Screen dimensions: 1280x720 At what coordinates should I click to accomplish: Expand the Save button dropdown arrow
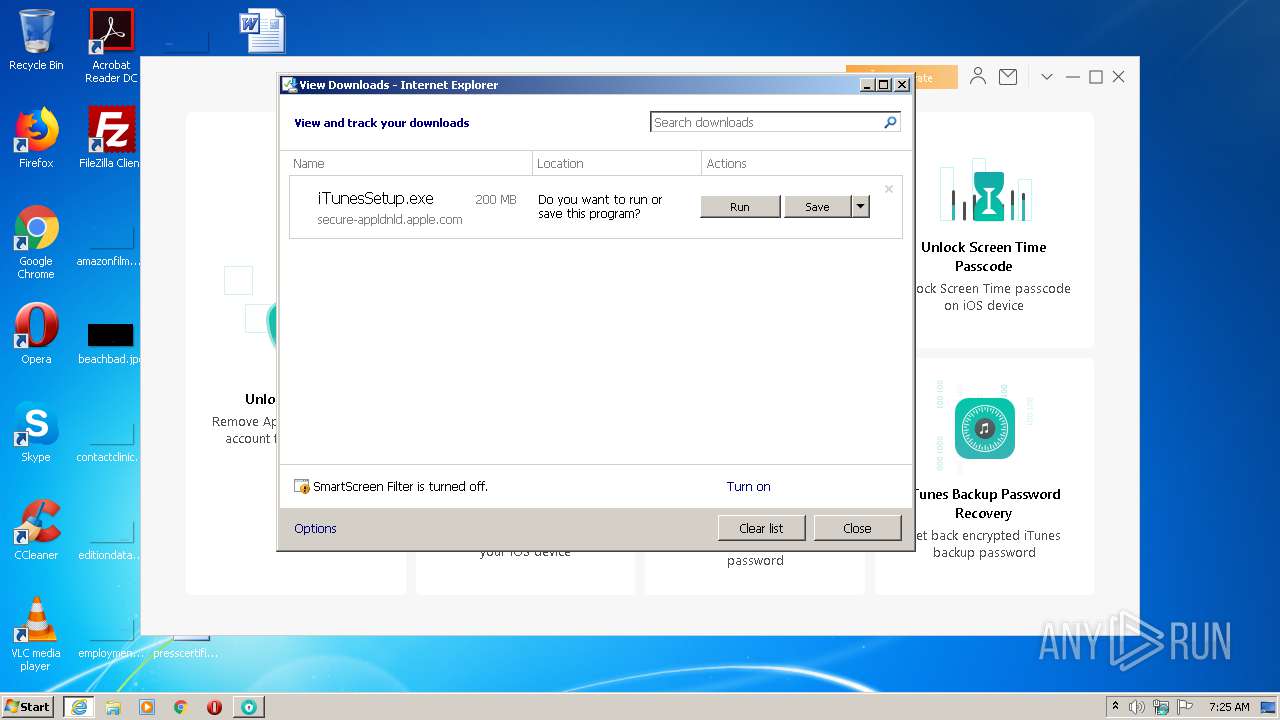860,207
